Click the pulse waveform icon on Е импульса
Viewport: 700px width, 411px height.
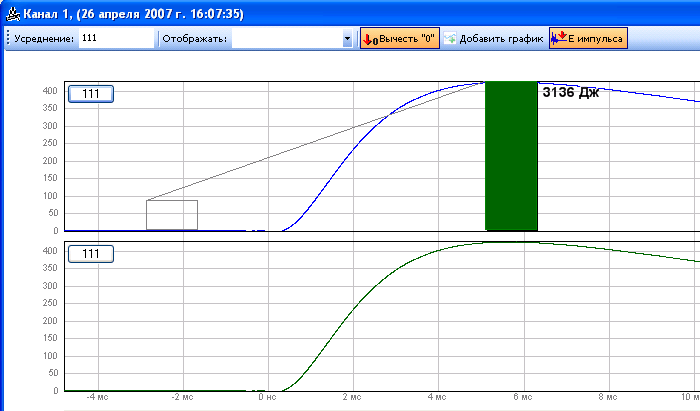pyautogui.click(x=559, y=38)
